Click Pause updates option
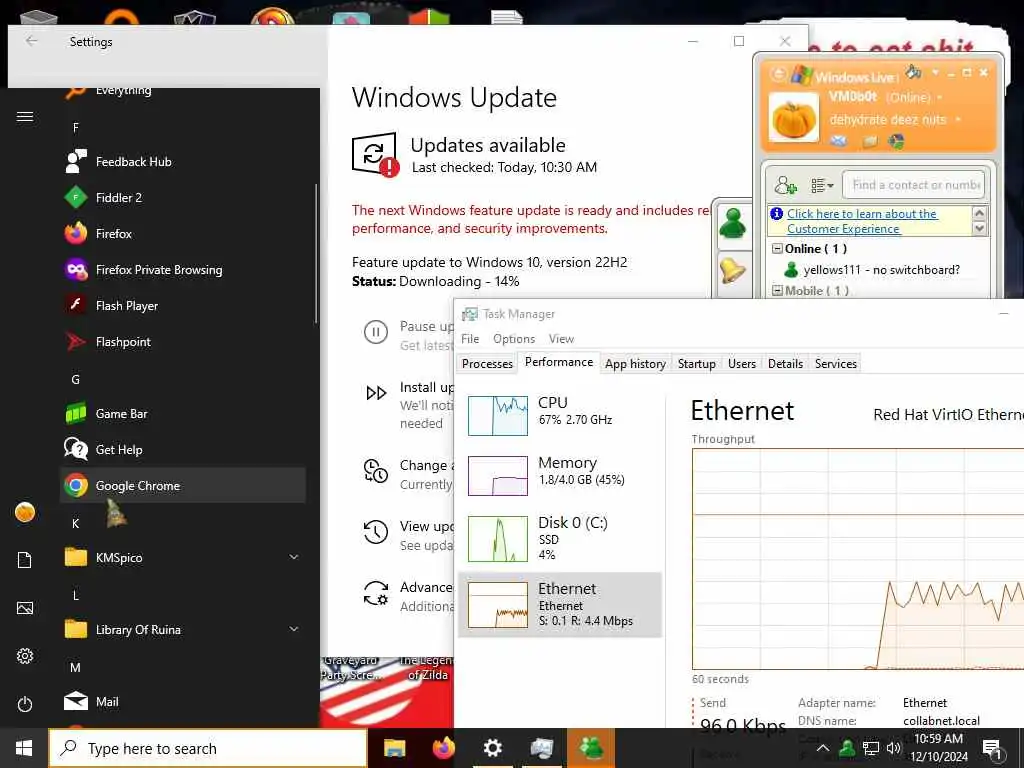The height and width of the screenshot is (768, 1024). point(408,335)
